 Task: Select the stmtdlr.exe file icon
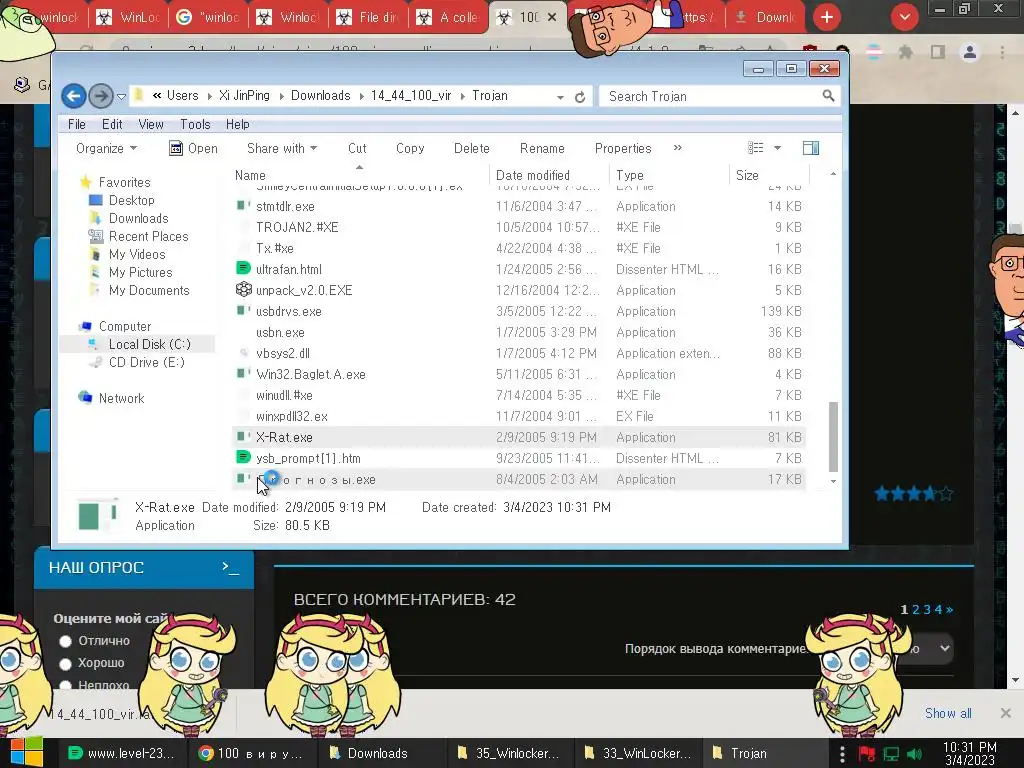point(244,206)
